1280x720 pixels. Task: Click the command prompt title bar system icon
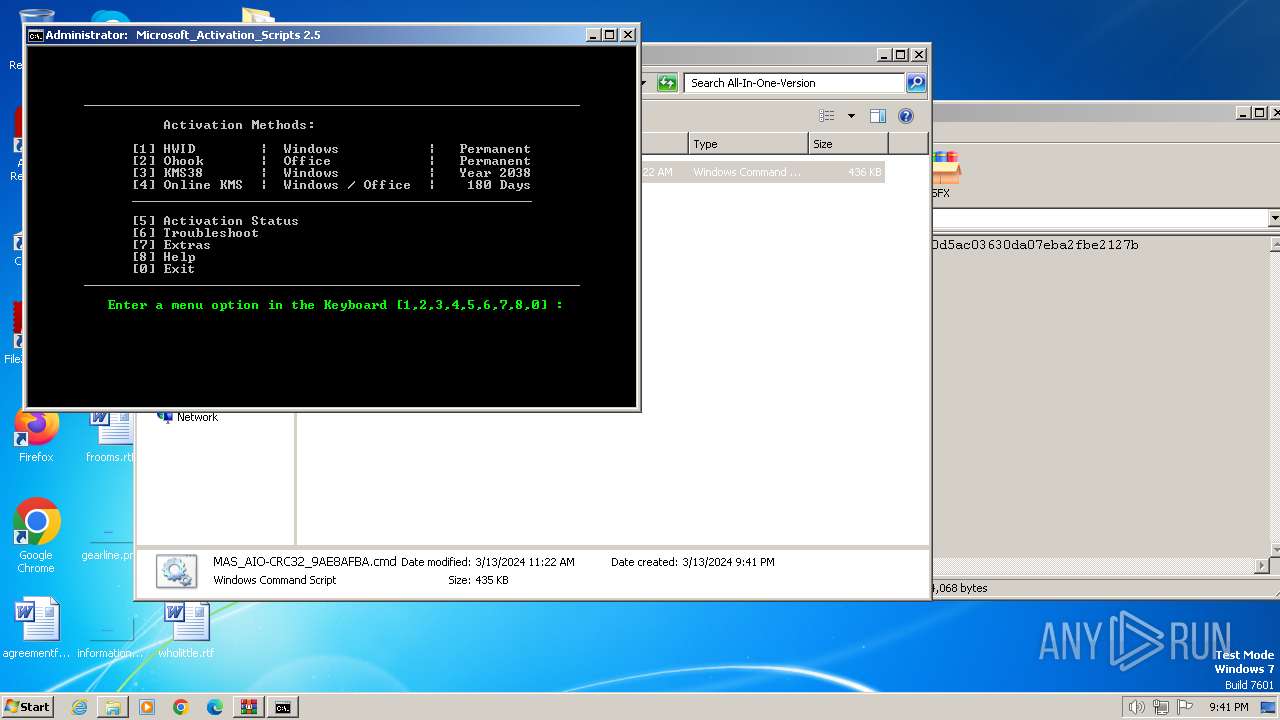35,35
